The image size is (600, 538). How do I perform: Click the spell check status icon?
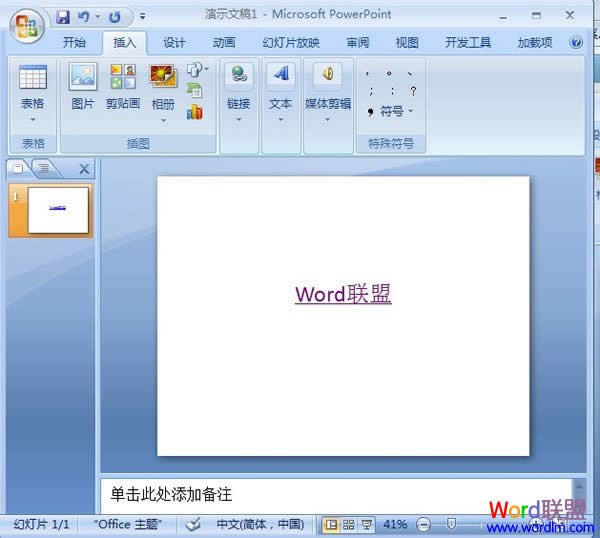pyautogui.click(x=193, y=524)
